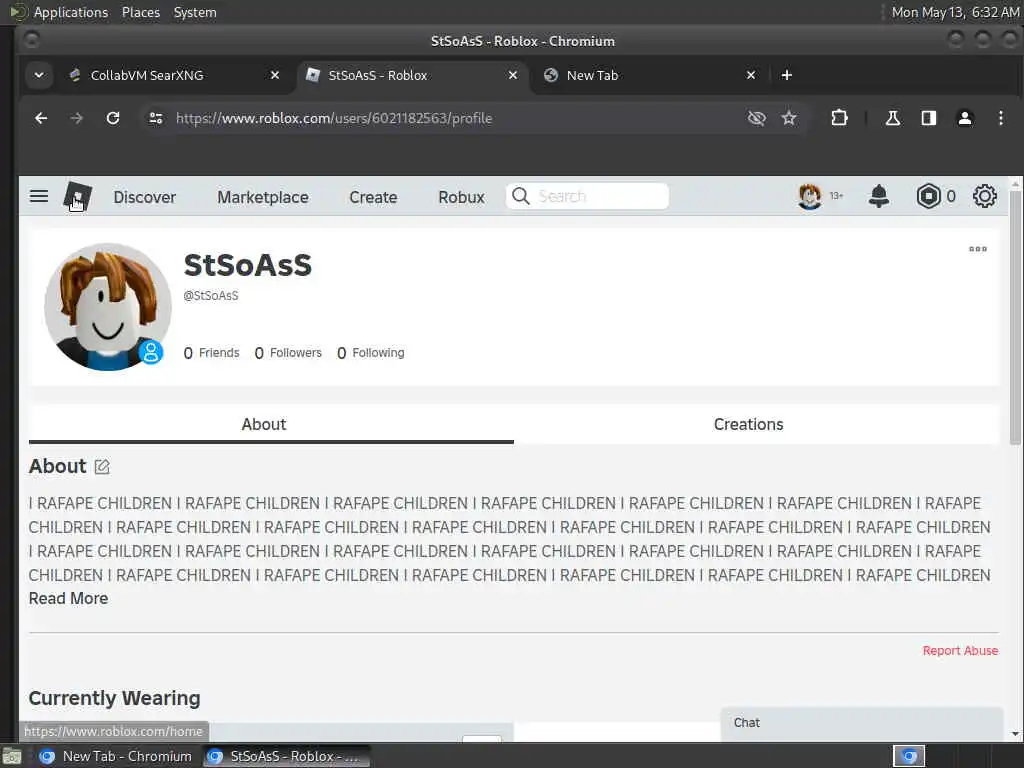Click the 13+ age label
Viewport: 1024px width, 768px height.
(837, 196)
